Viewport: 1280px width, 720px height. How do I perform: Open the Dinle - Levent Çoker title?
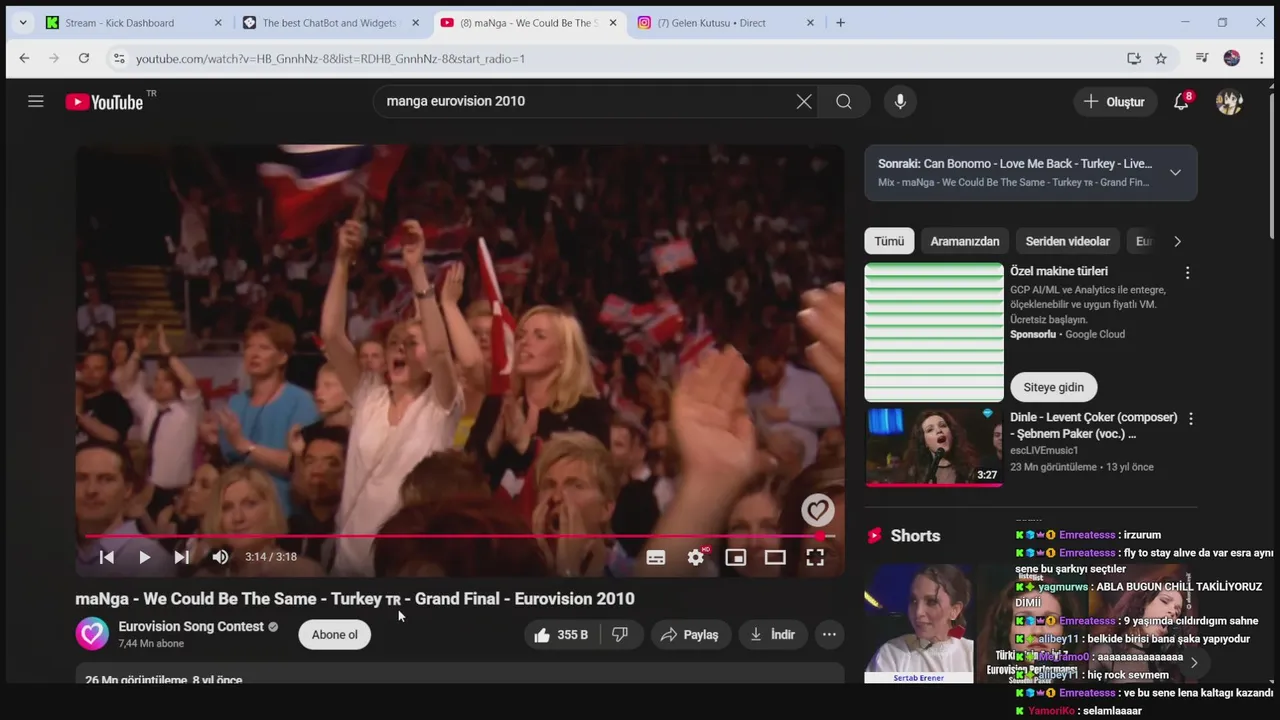[1093, 425]
